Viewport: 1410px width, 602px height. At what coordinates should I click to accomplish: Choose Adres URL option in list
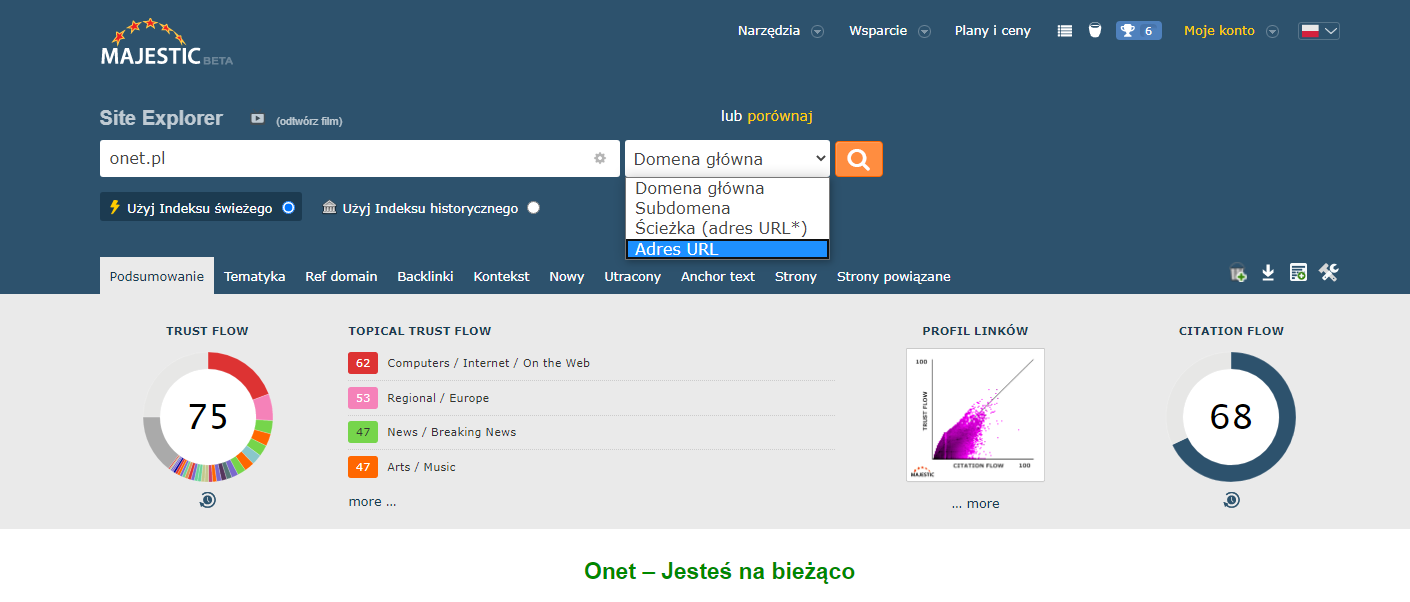(727, 249)
